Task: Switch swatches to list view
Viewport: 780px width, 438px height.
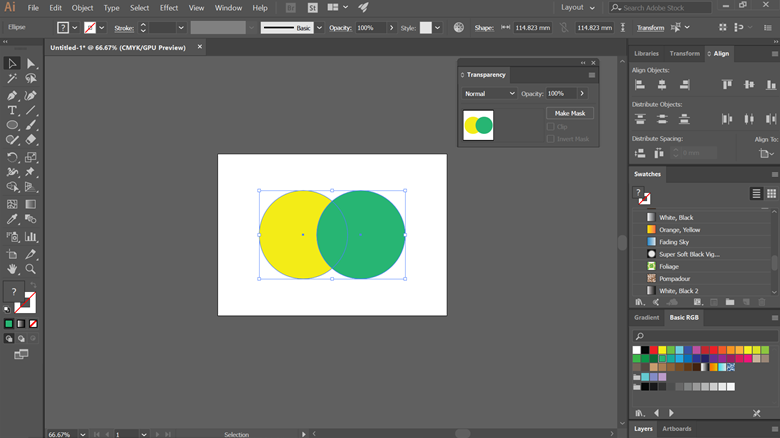Action: (x=757, y=193)
